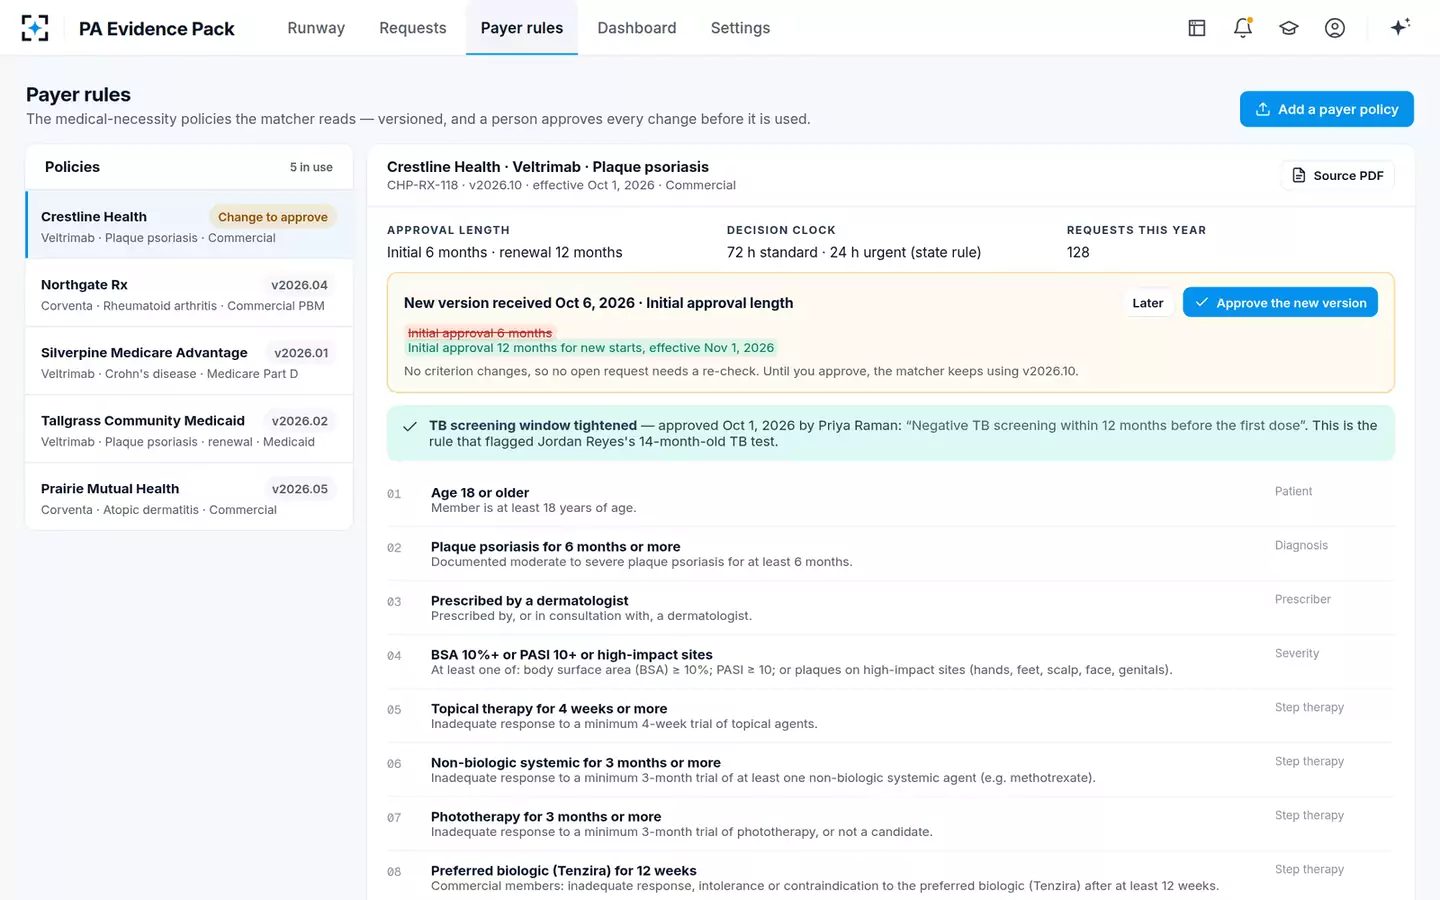Image resolution: width=1440 pixels, height=900 pixels.
Task: Click Approve the new version
Action: pyautogui.click(x=1280, y=302)
